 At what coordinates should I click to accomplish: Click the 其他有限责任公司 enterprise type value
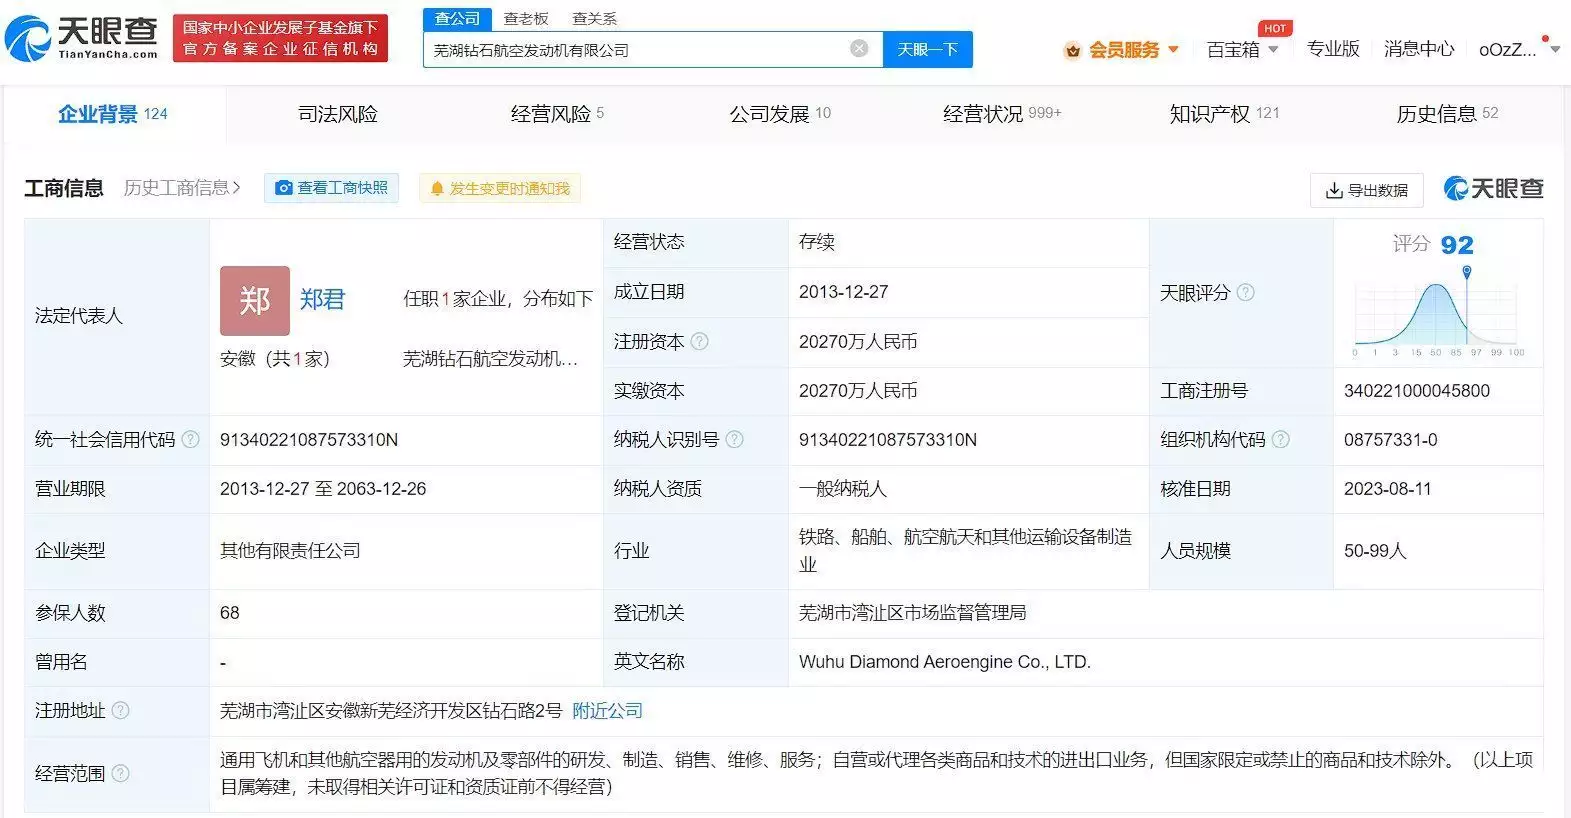click(290, 551)
